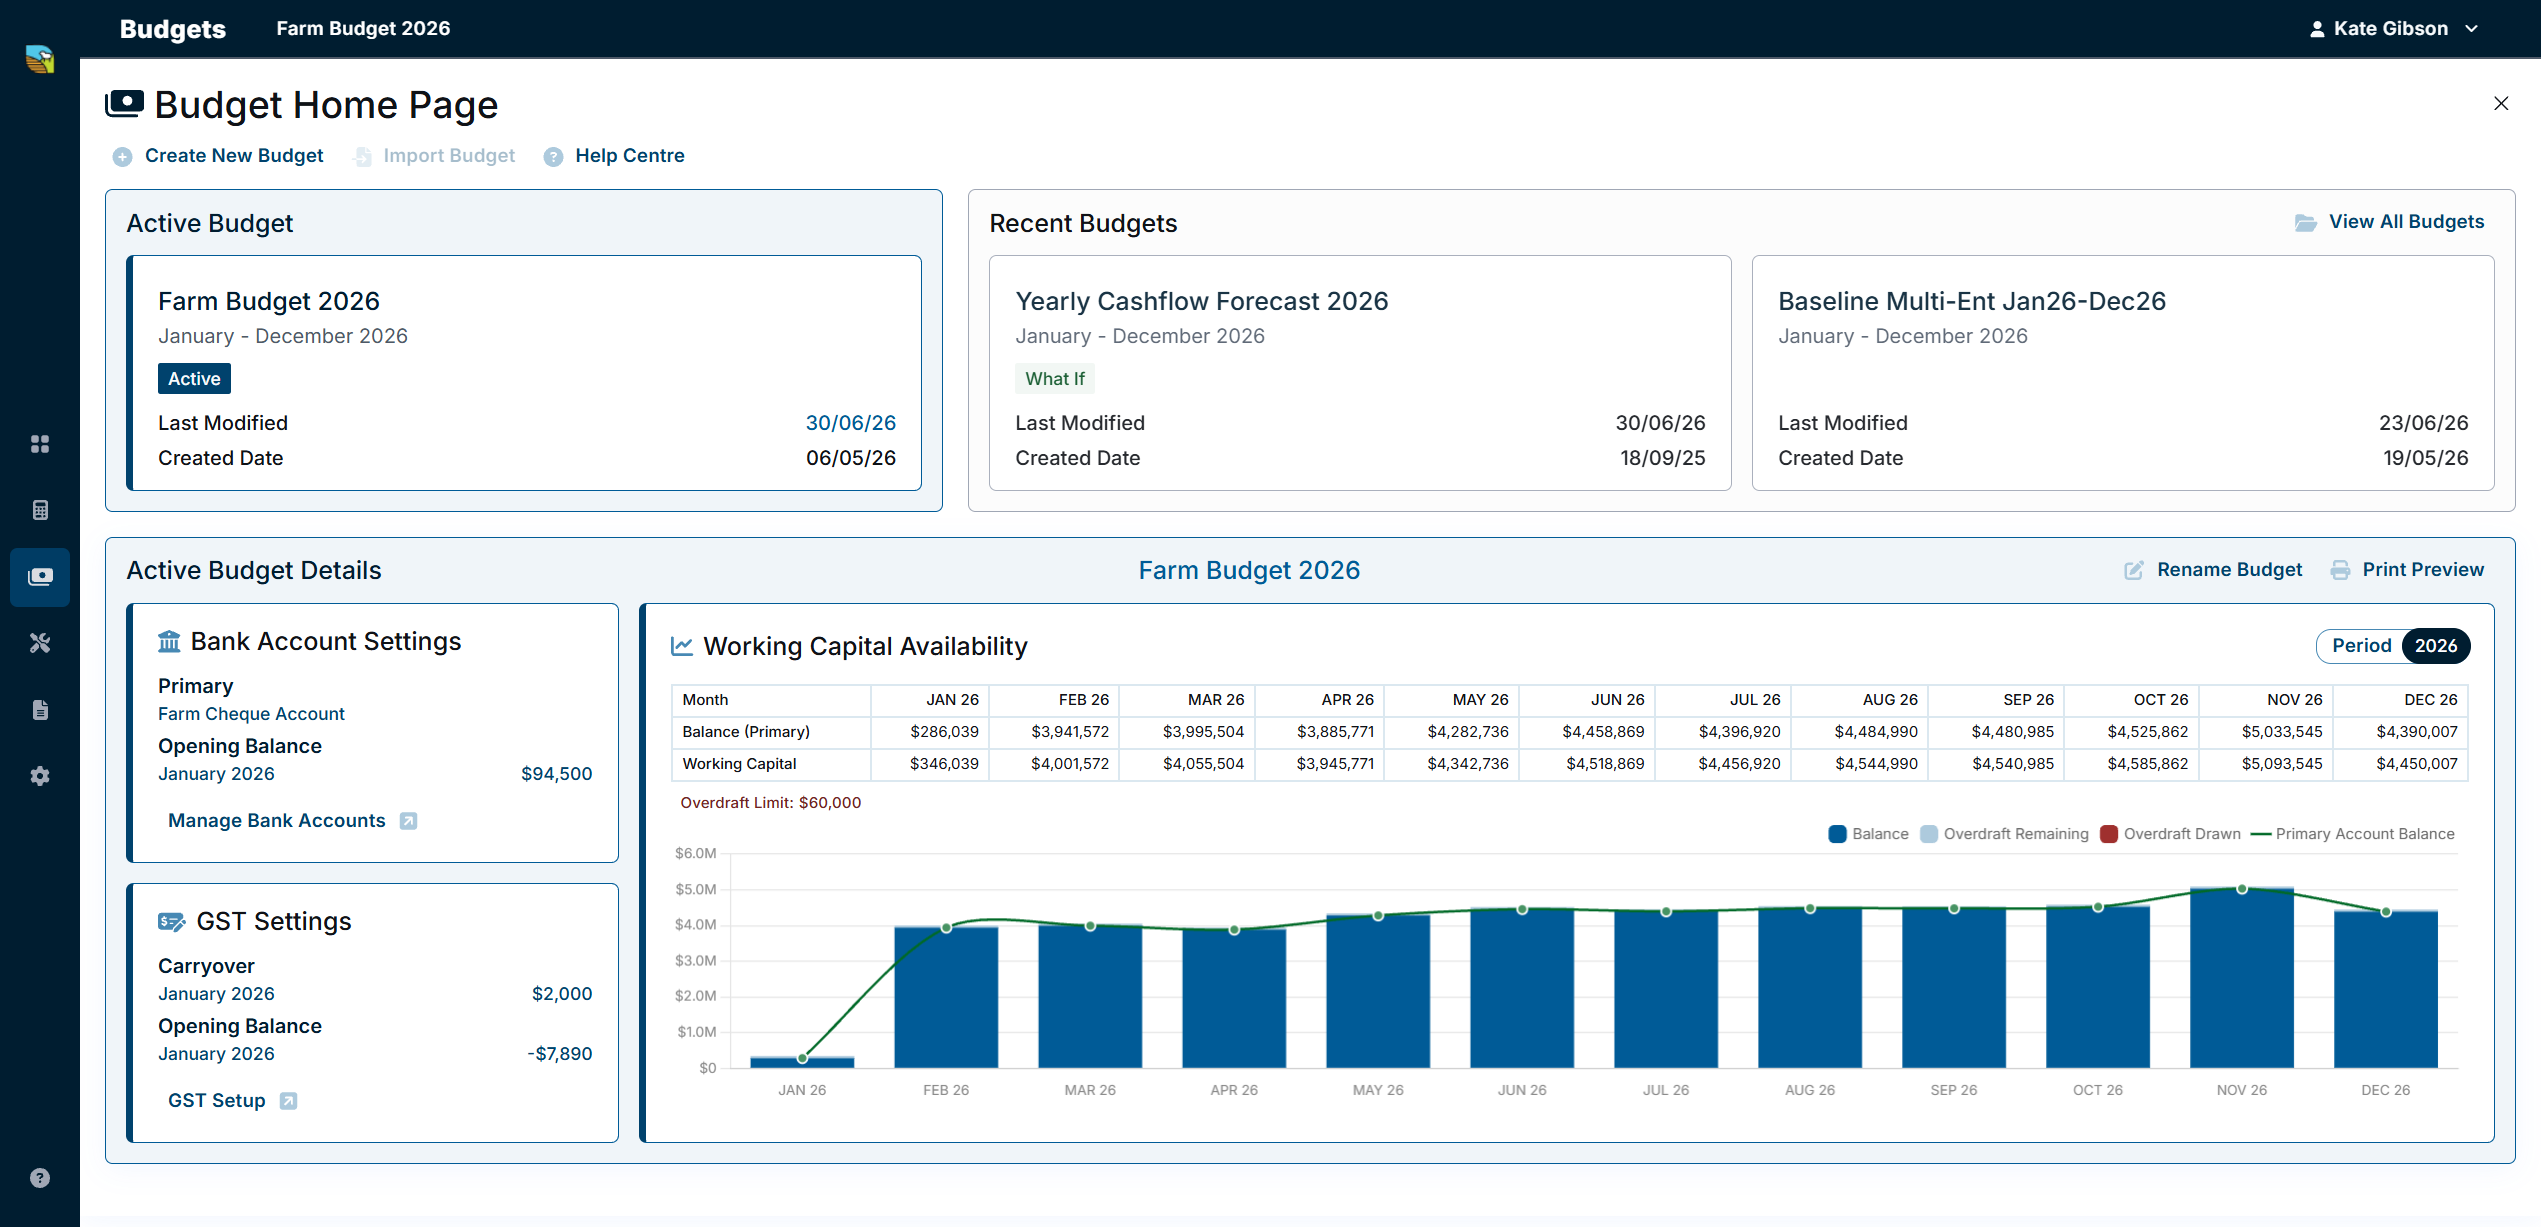Click the NOV 26 bar in chart
The height and width of the screenshot is (1227, 2541).
2242,978
